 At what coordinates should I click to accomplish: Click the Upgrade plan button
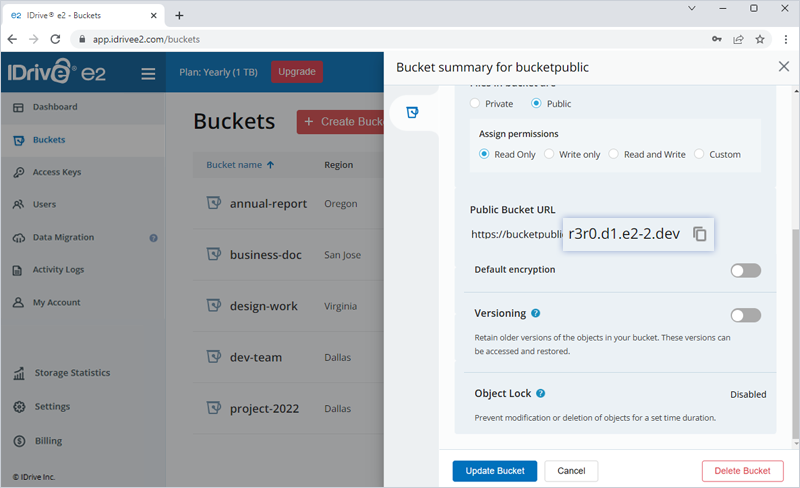tap(297, 71)
